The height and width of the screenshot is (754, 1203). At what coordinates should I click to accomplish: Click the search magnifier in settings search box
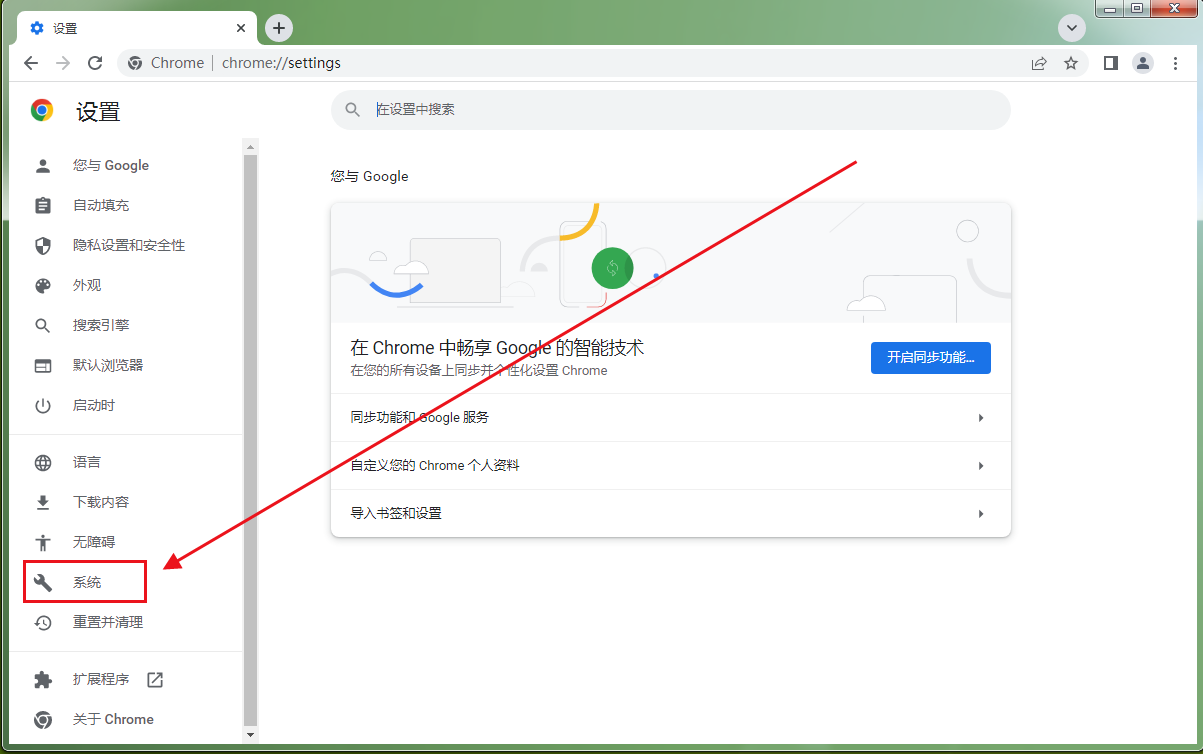352,110
